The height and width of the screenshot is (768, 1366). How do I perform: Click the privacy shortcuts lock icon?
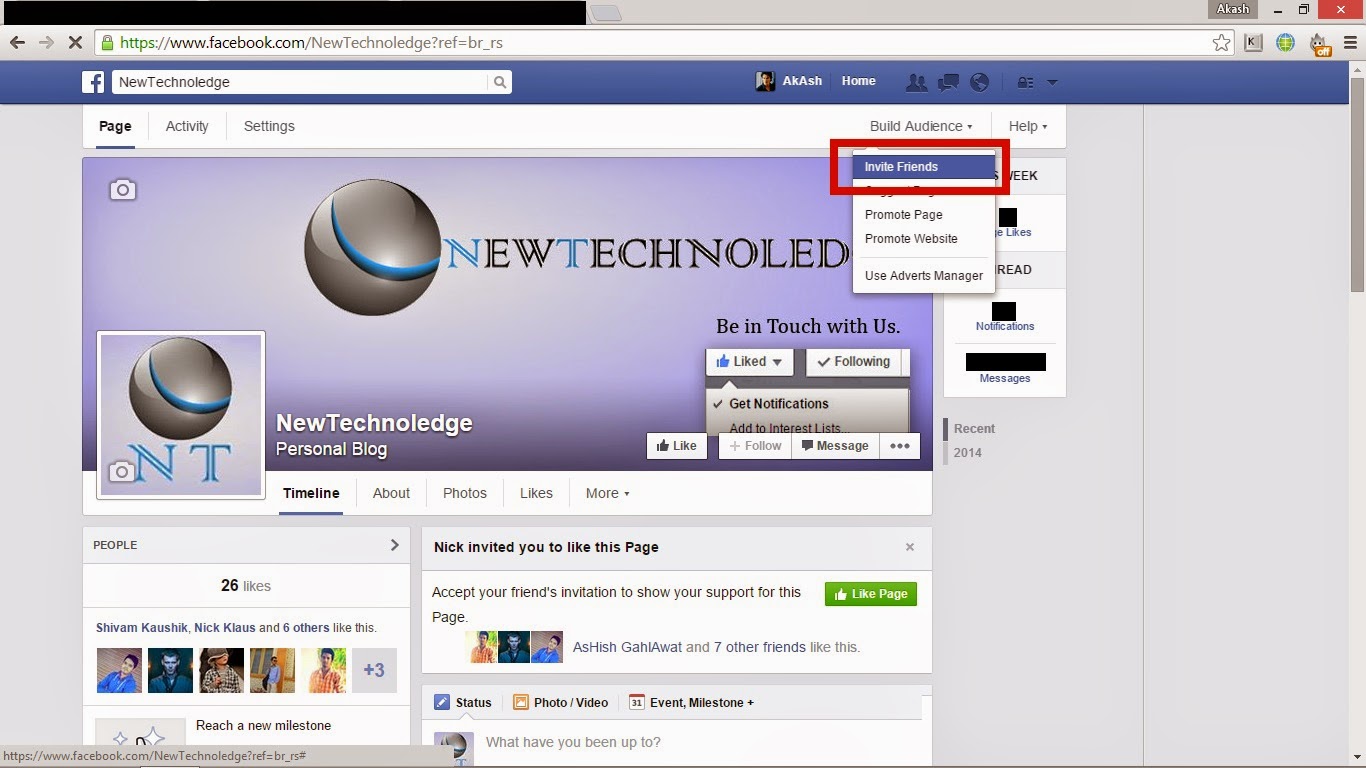1024,82
